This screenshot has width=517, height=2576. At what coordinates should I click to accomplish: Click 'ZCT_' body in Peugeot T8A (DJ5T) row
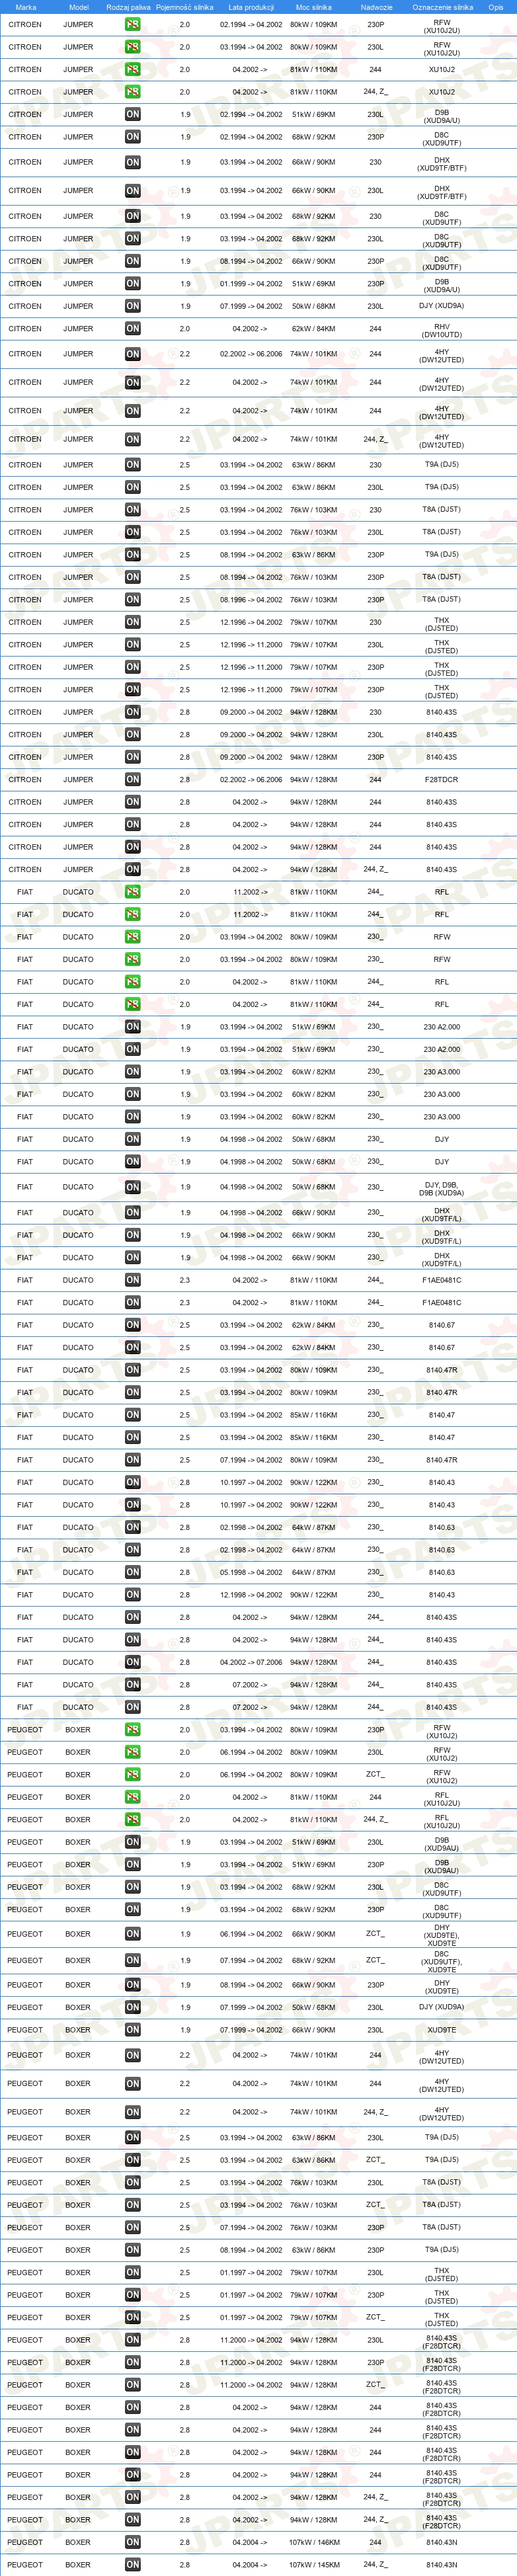(375, 2205)
